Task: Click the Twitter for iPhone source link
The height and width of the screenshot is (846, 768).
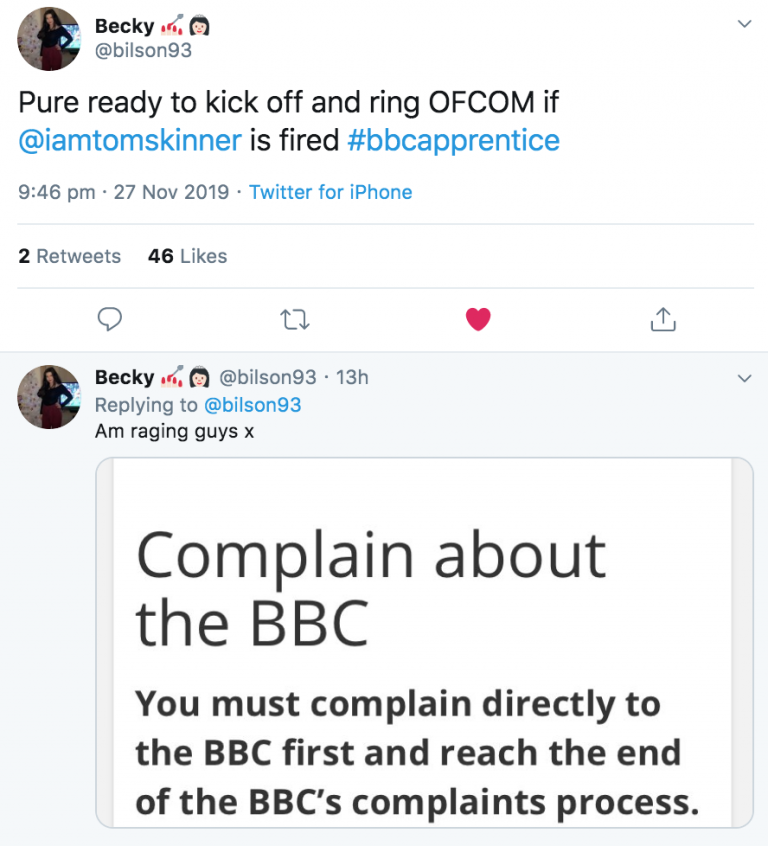Action: (330, 192)
